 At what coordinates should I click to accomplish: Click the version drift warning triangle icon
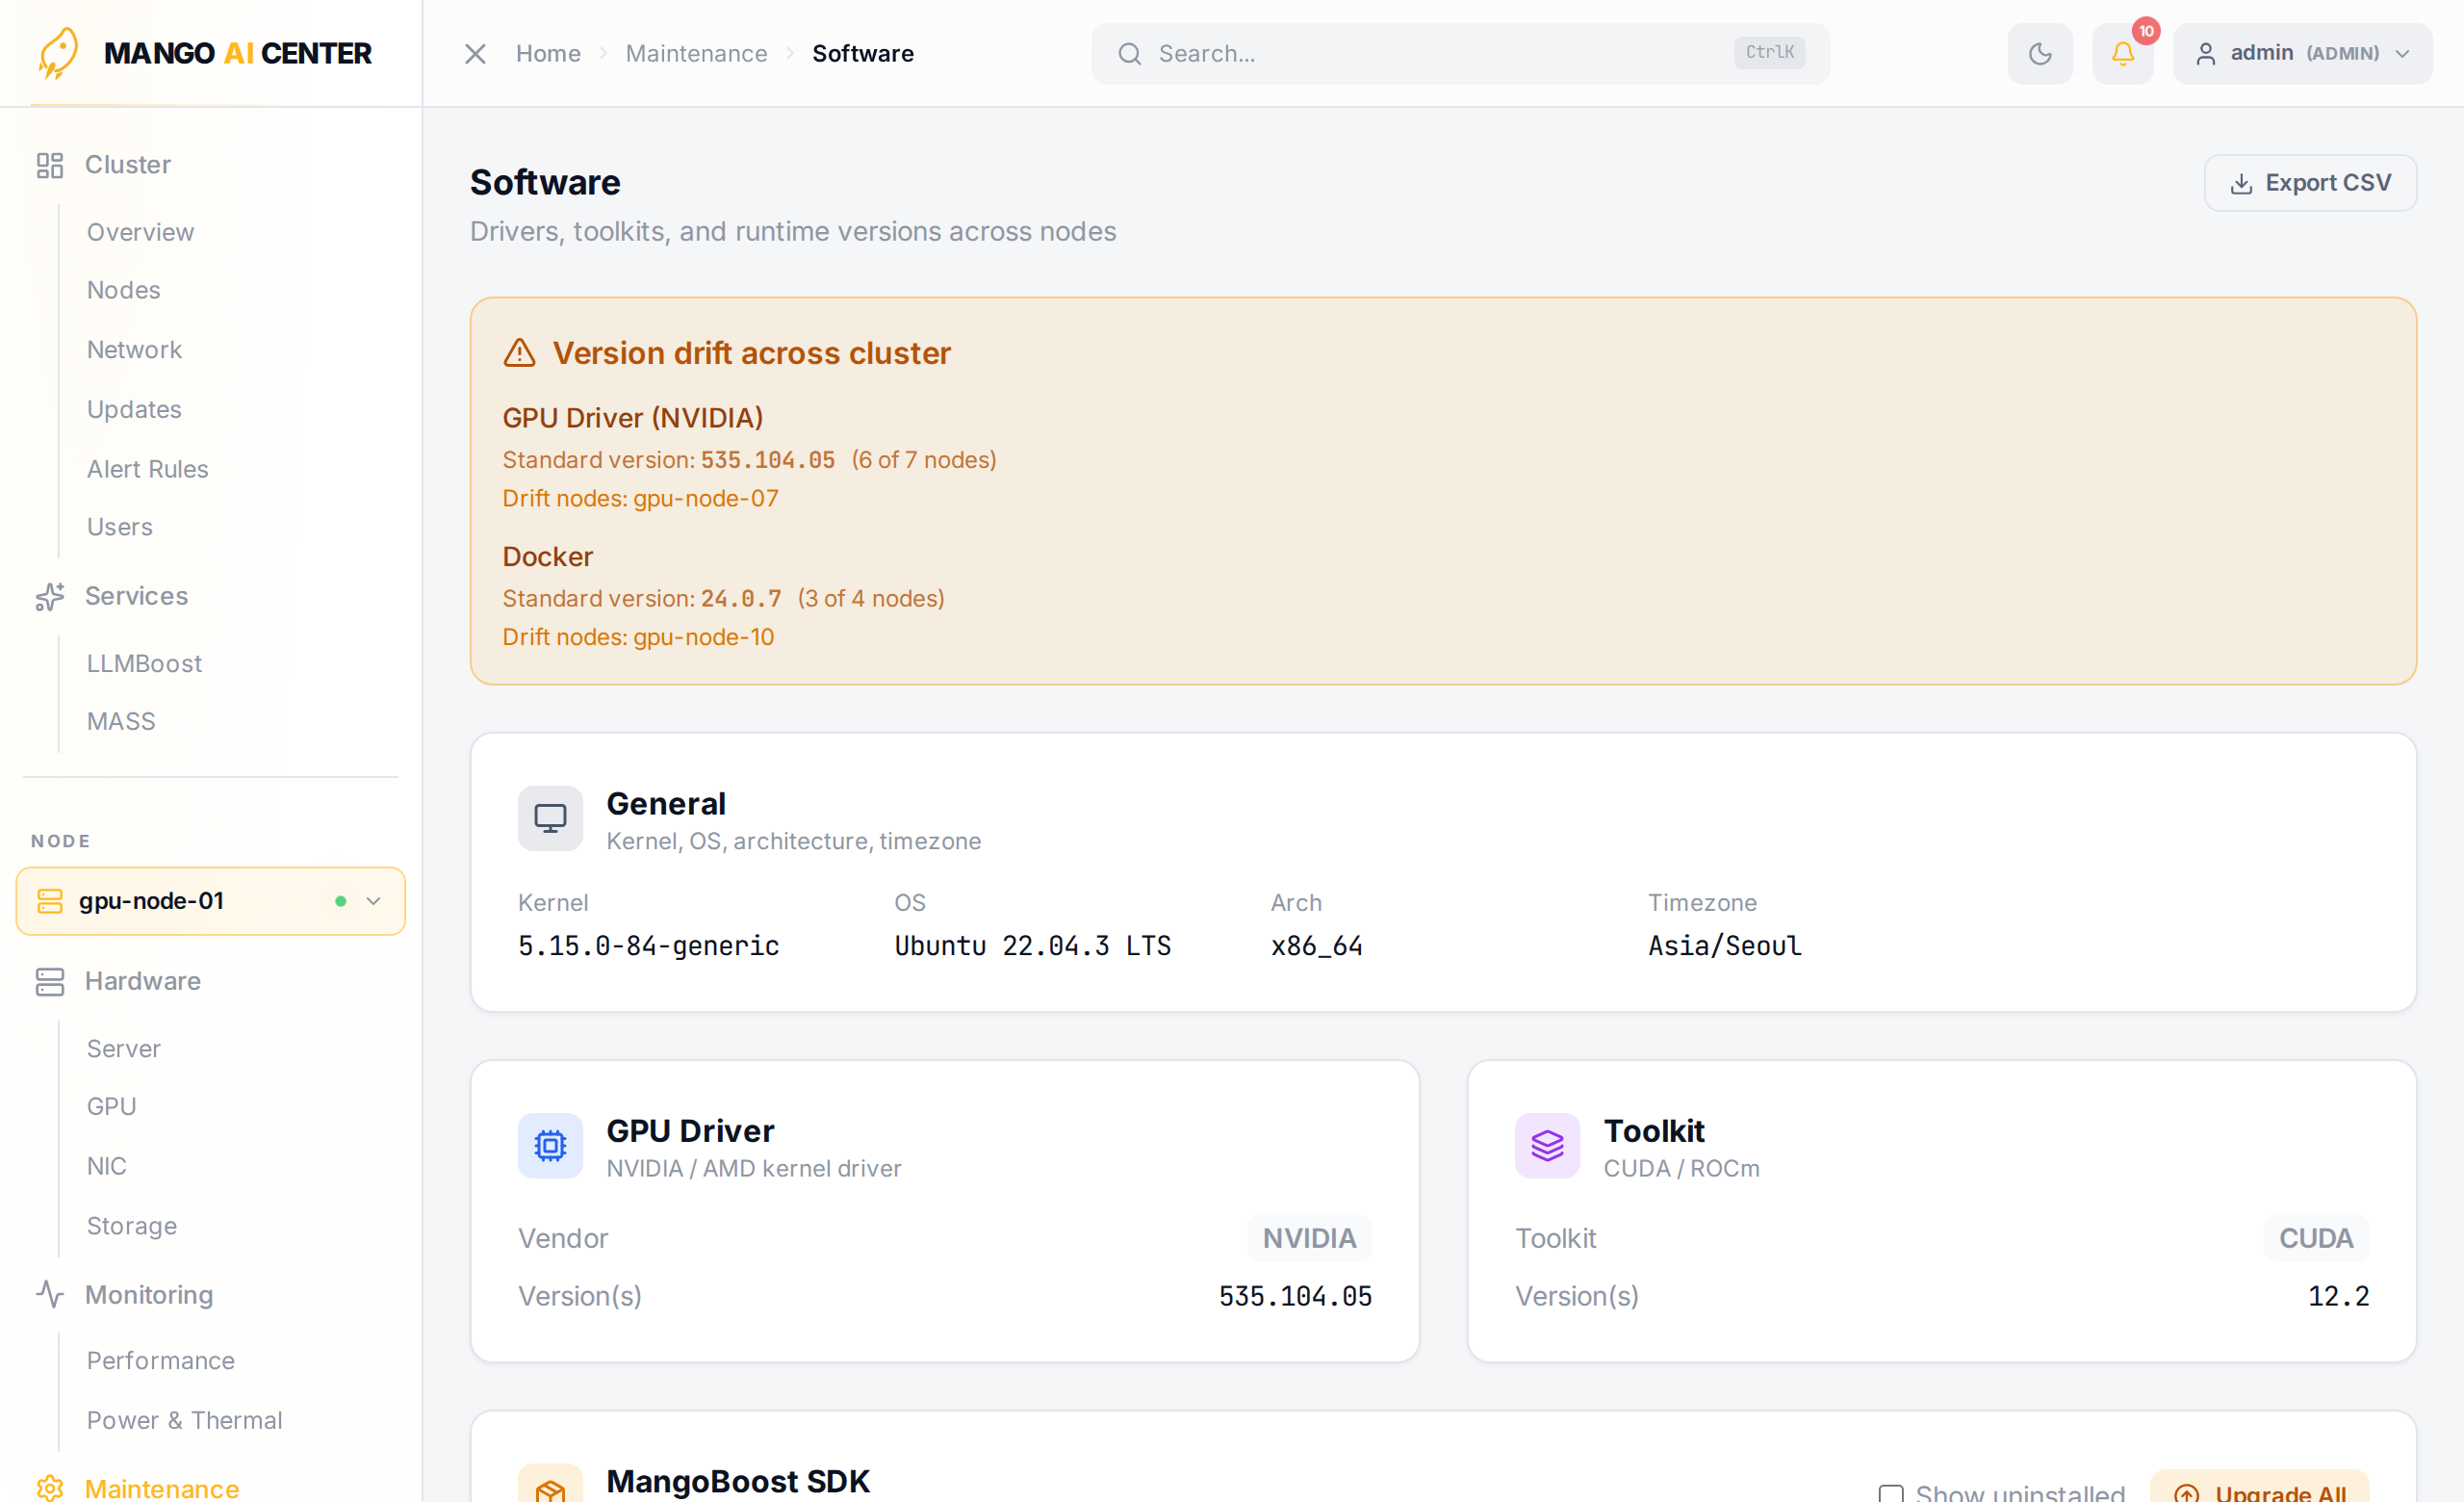click(x=519, y=353)
